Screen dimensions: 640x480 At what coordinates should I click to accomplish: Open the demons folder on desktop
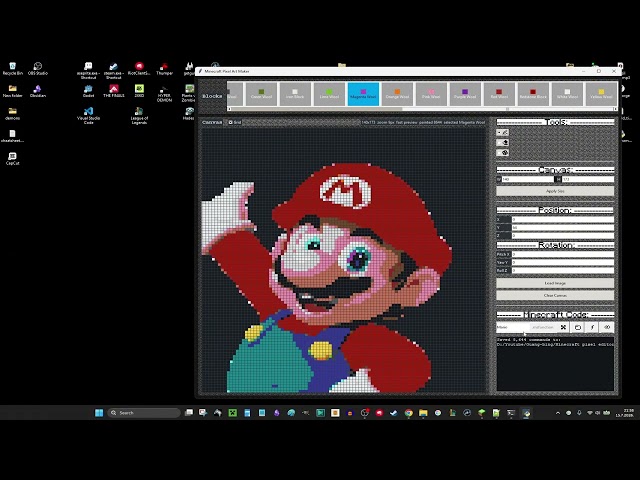(x=13, y=113)
